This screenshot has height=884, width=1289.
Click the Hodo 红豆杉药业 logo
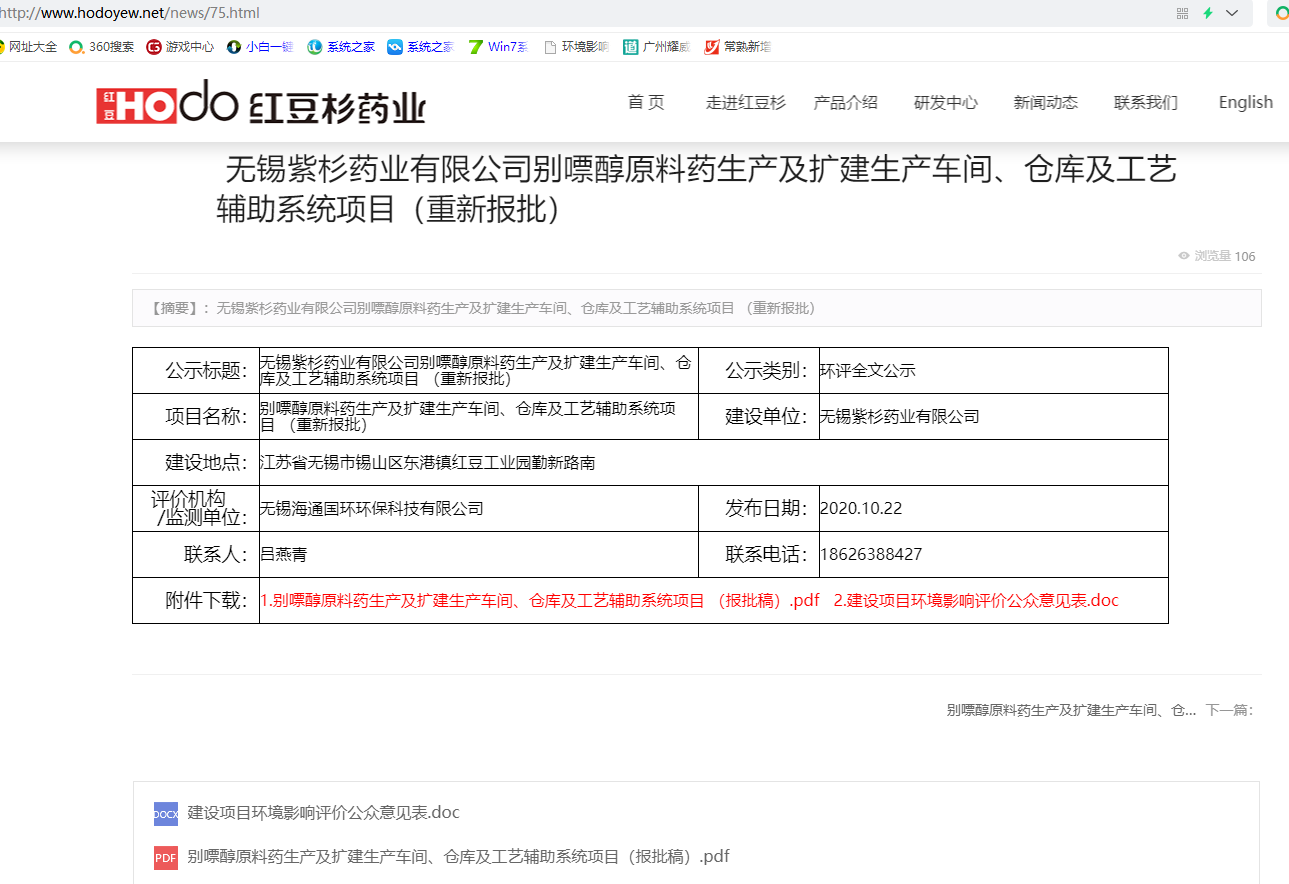[261, 103]
